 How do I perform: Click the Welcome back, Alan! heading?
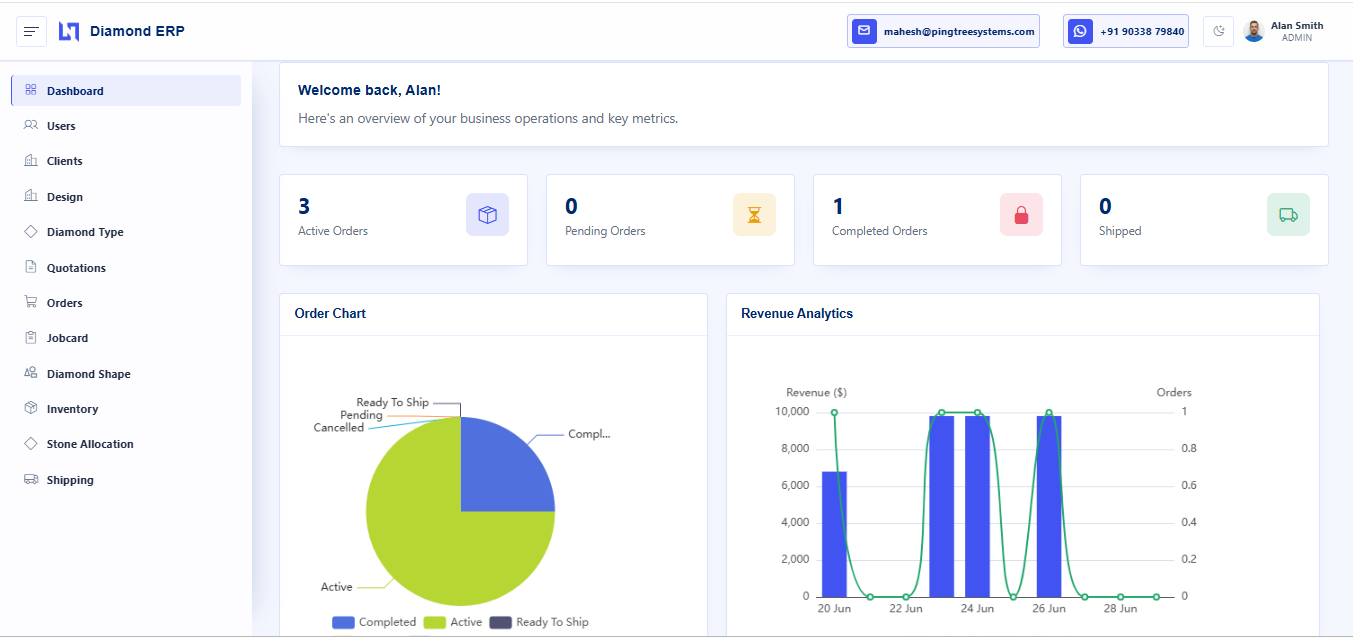(369, 90)
